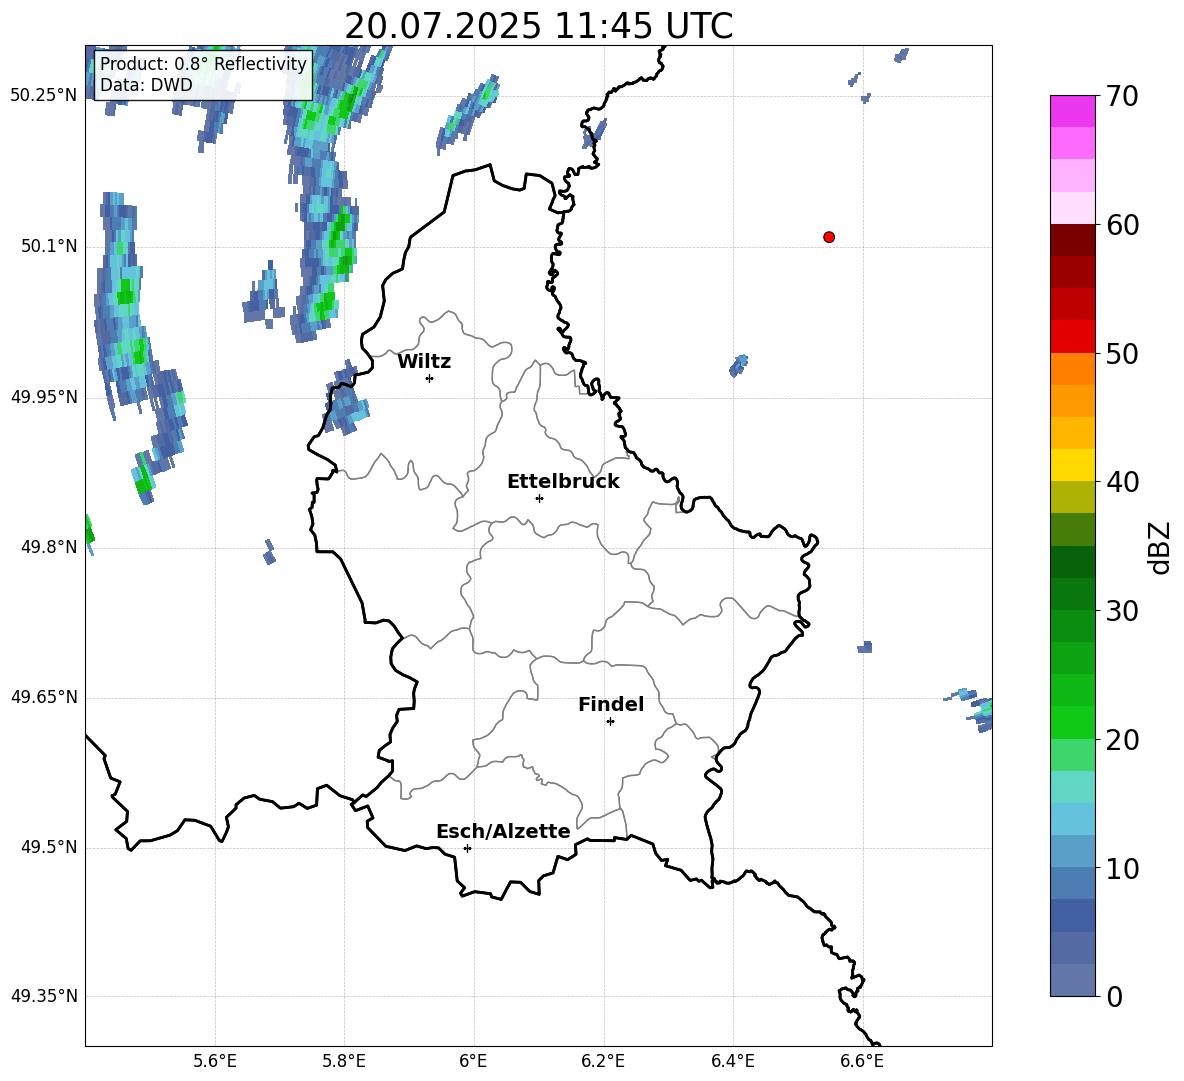This screenshot has width=1184, height=1081.
Task: Click the 0 tick on the colorbar
Action: point(1114,997)
